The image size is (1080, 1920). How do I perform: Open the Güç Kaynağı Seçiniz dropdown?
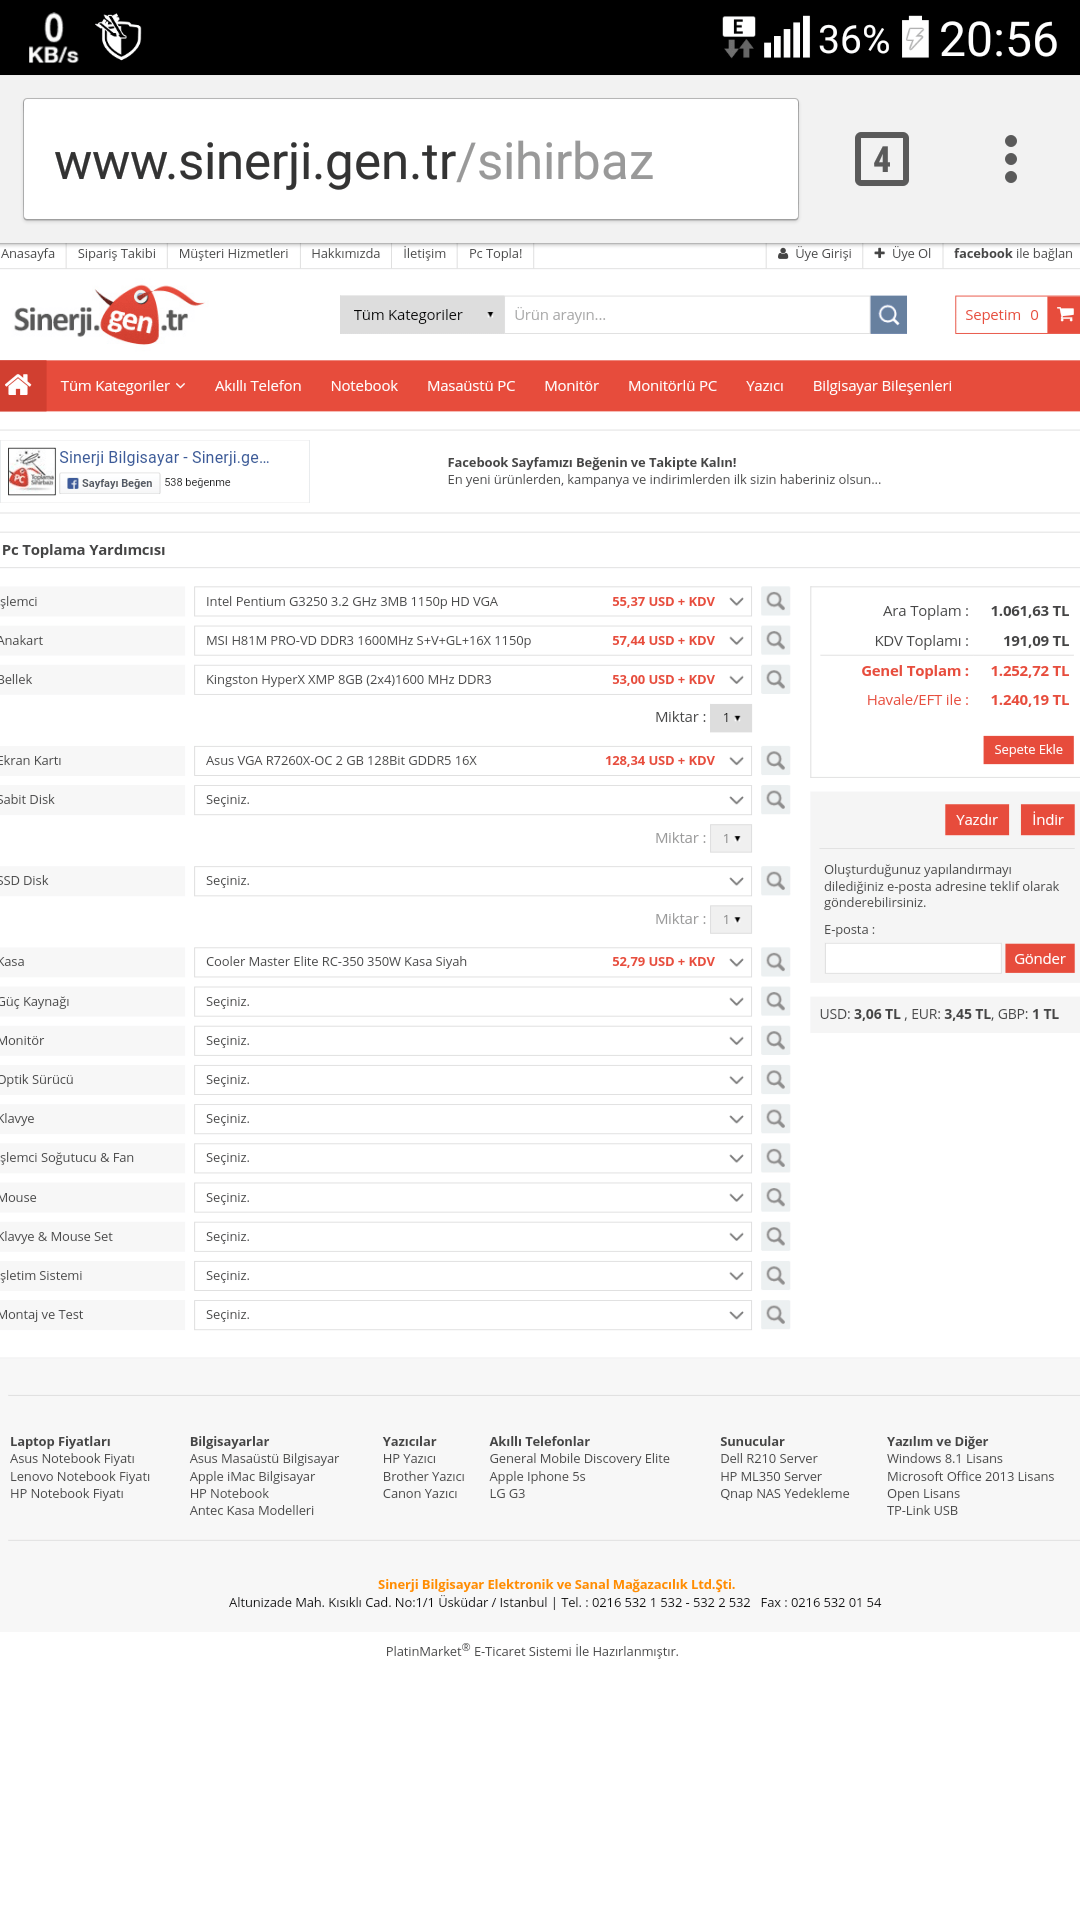click(x=473, y=1001)
